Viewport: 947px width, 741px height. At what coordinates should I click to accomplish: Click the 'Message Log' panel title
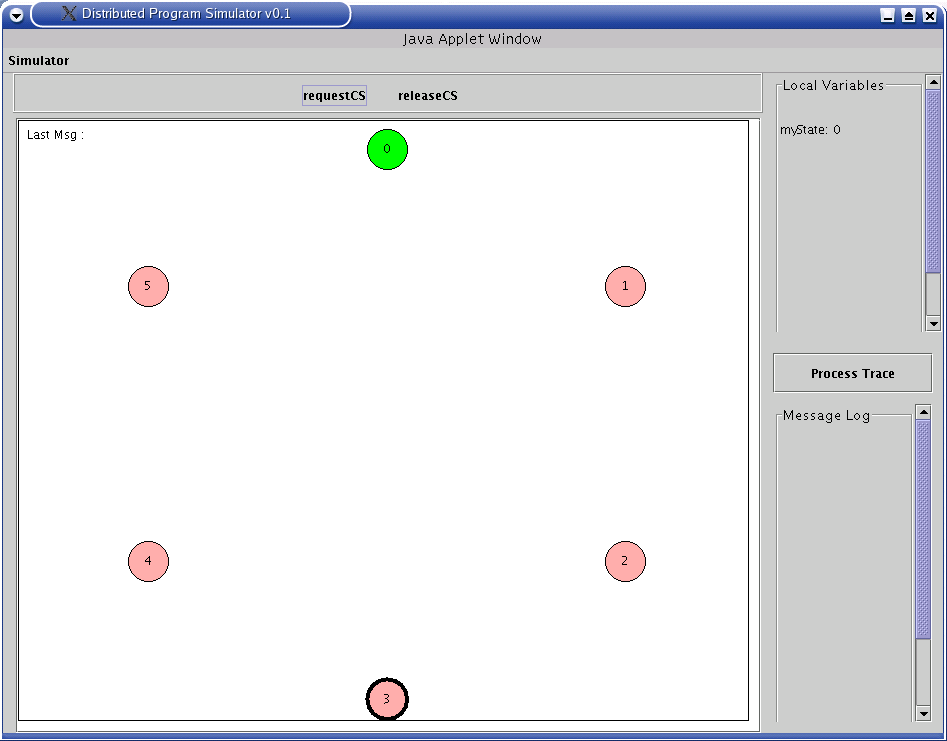[826, 415]
